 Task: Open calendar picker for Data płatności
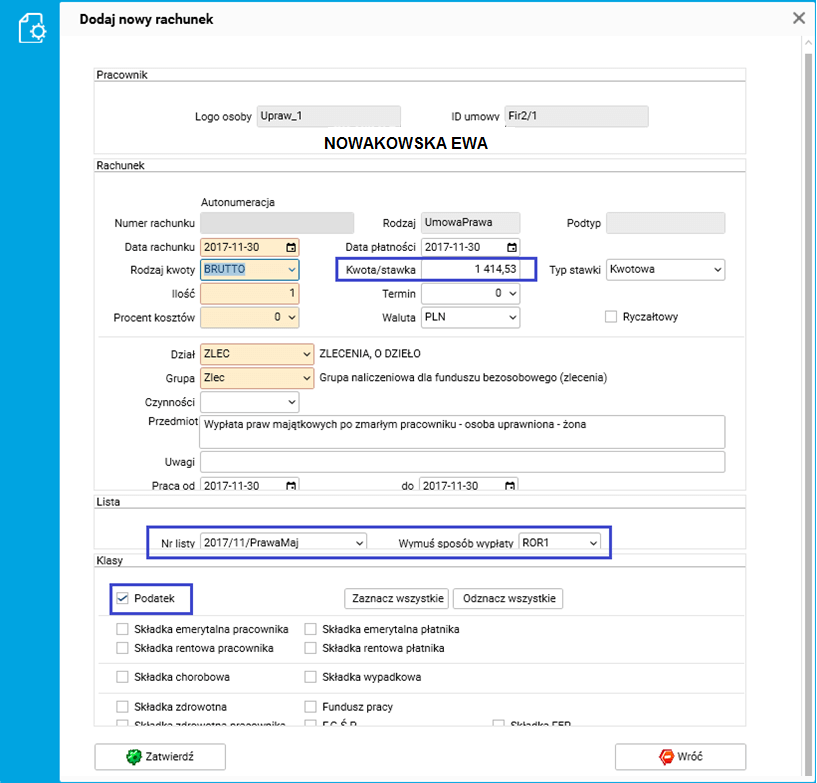(512, 247)
